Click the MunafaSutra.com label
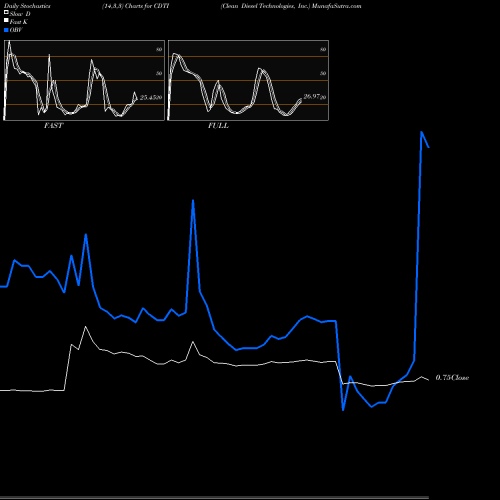 click(x=337, y=6)
